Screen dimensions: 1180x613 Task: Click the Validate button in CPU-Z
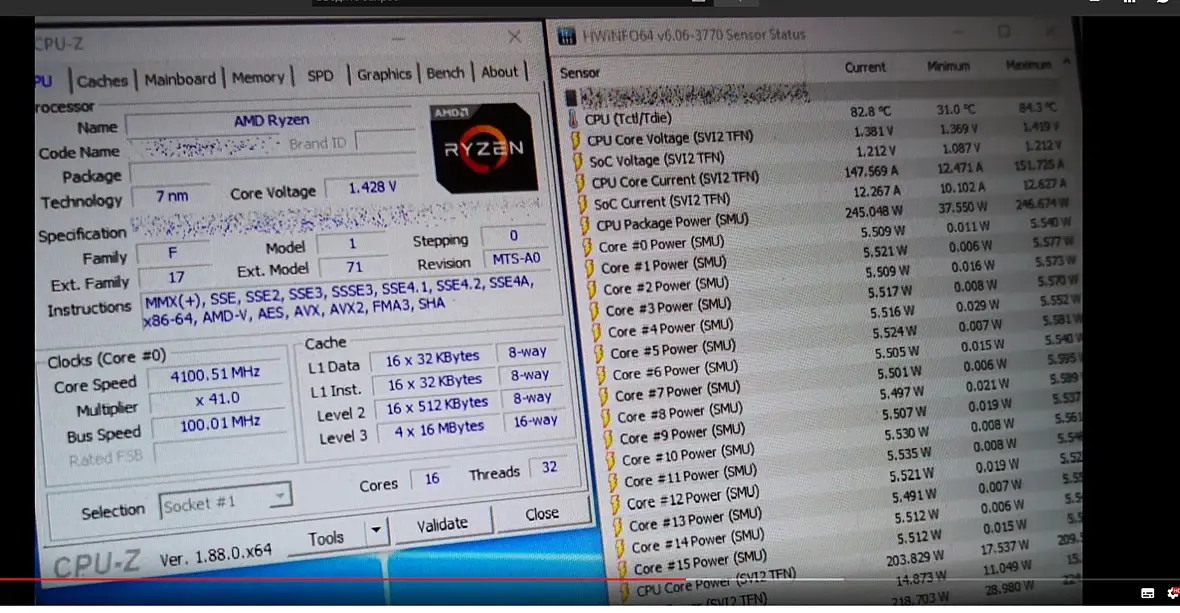(x=442, y=524)
